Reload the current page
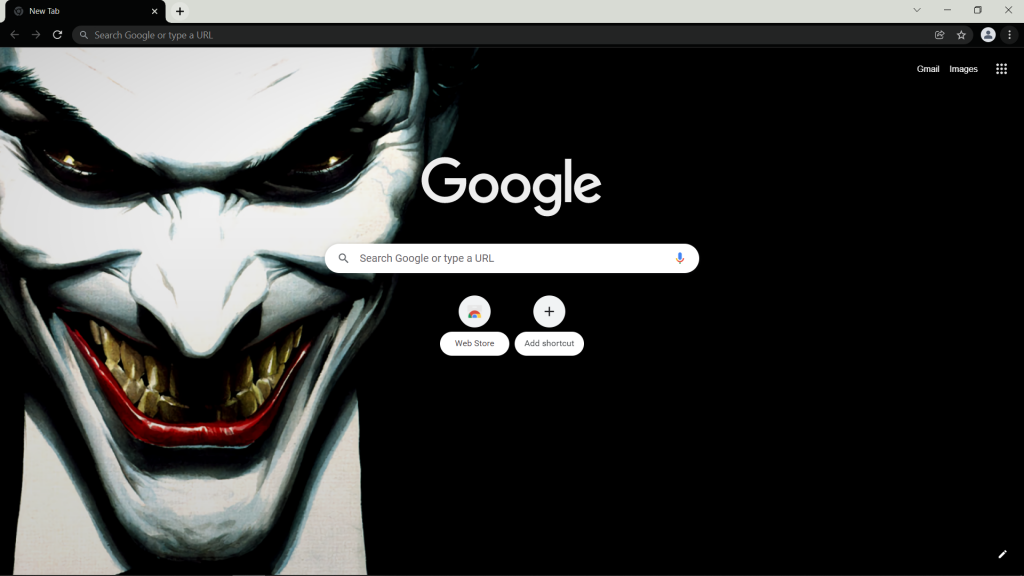Image resolution: width=1024 pixels, height=576 pixels. [57, 35]
